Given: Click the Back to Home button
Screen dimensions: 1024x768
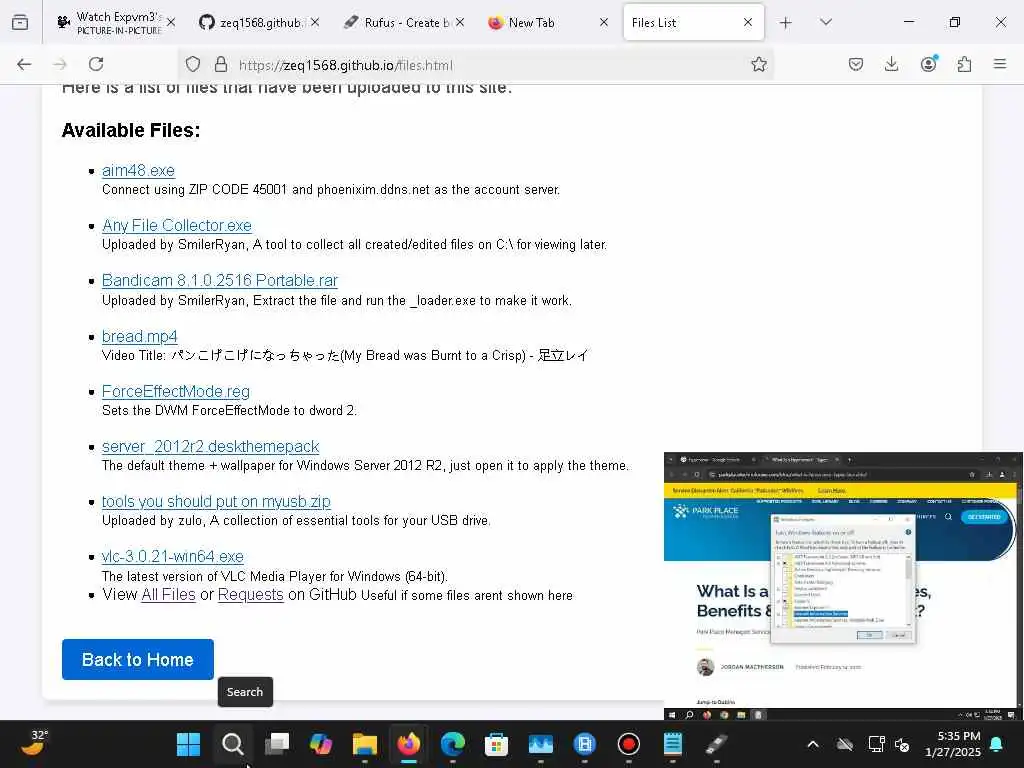Looking at the screenshot, I should tap(138, 660).
